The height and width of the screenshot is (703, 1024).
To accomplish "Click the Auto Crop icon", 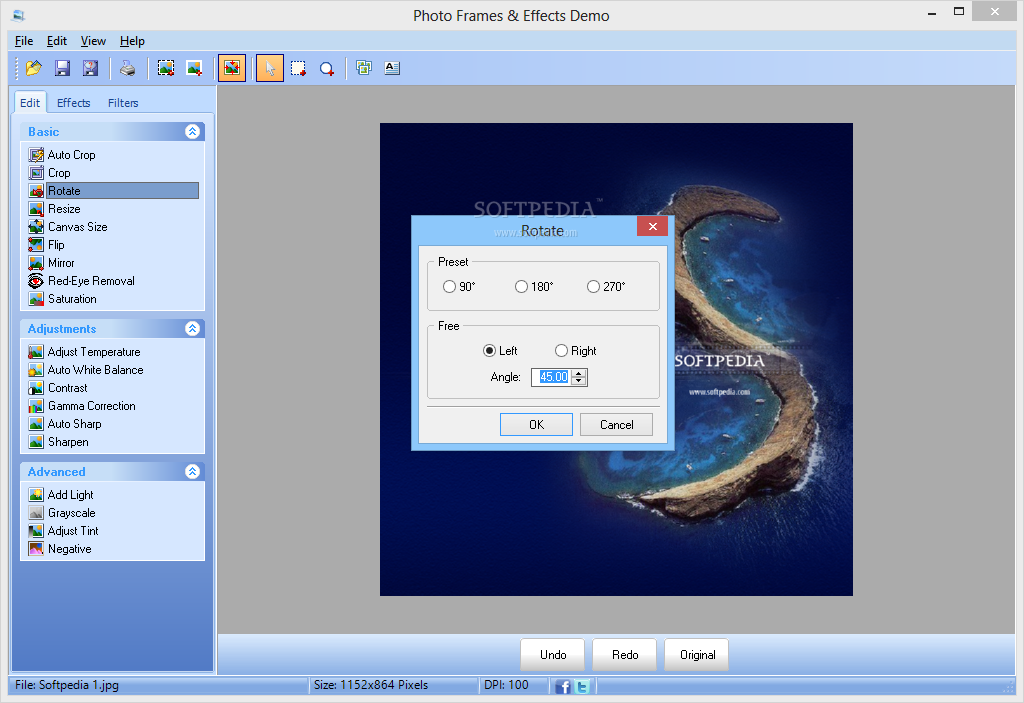I will click(36, 155).
